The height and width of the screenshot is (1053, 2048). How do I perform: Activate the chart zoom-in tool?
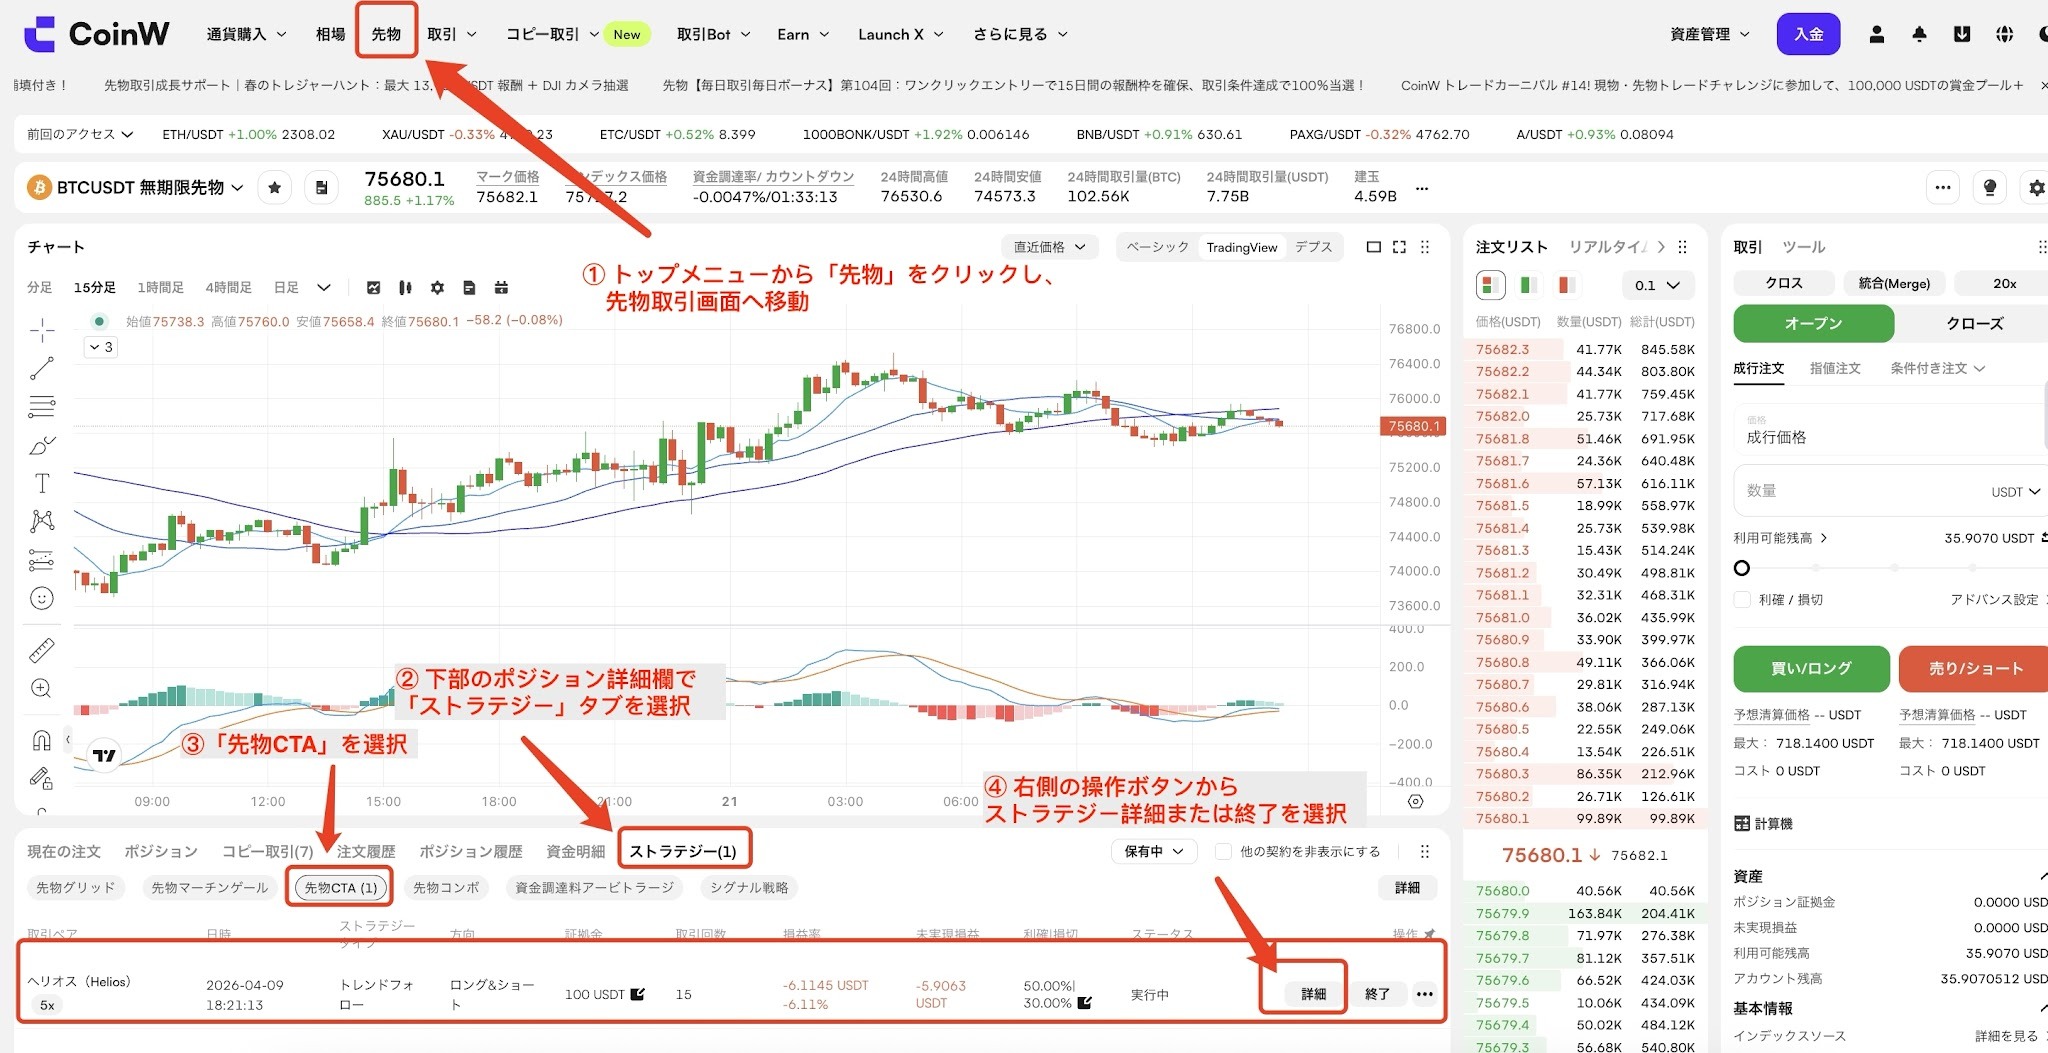[x=42, y=688]
